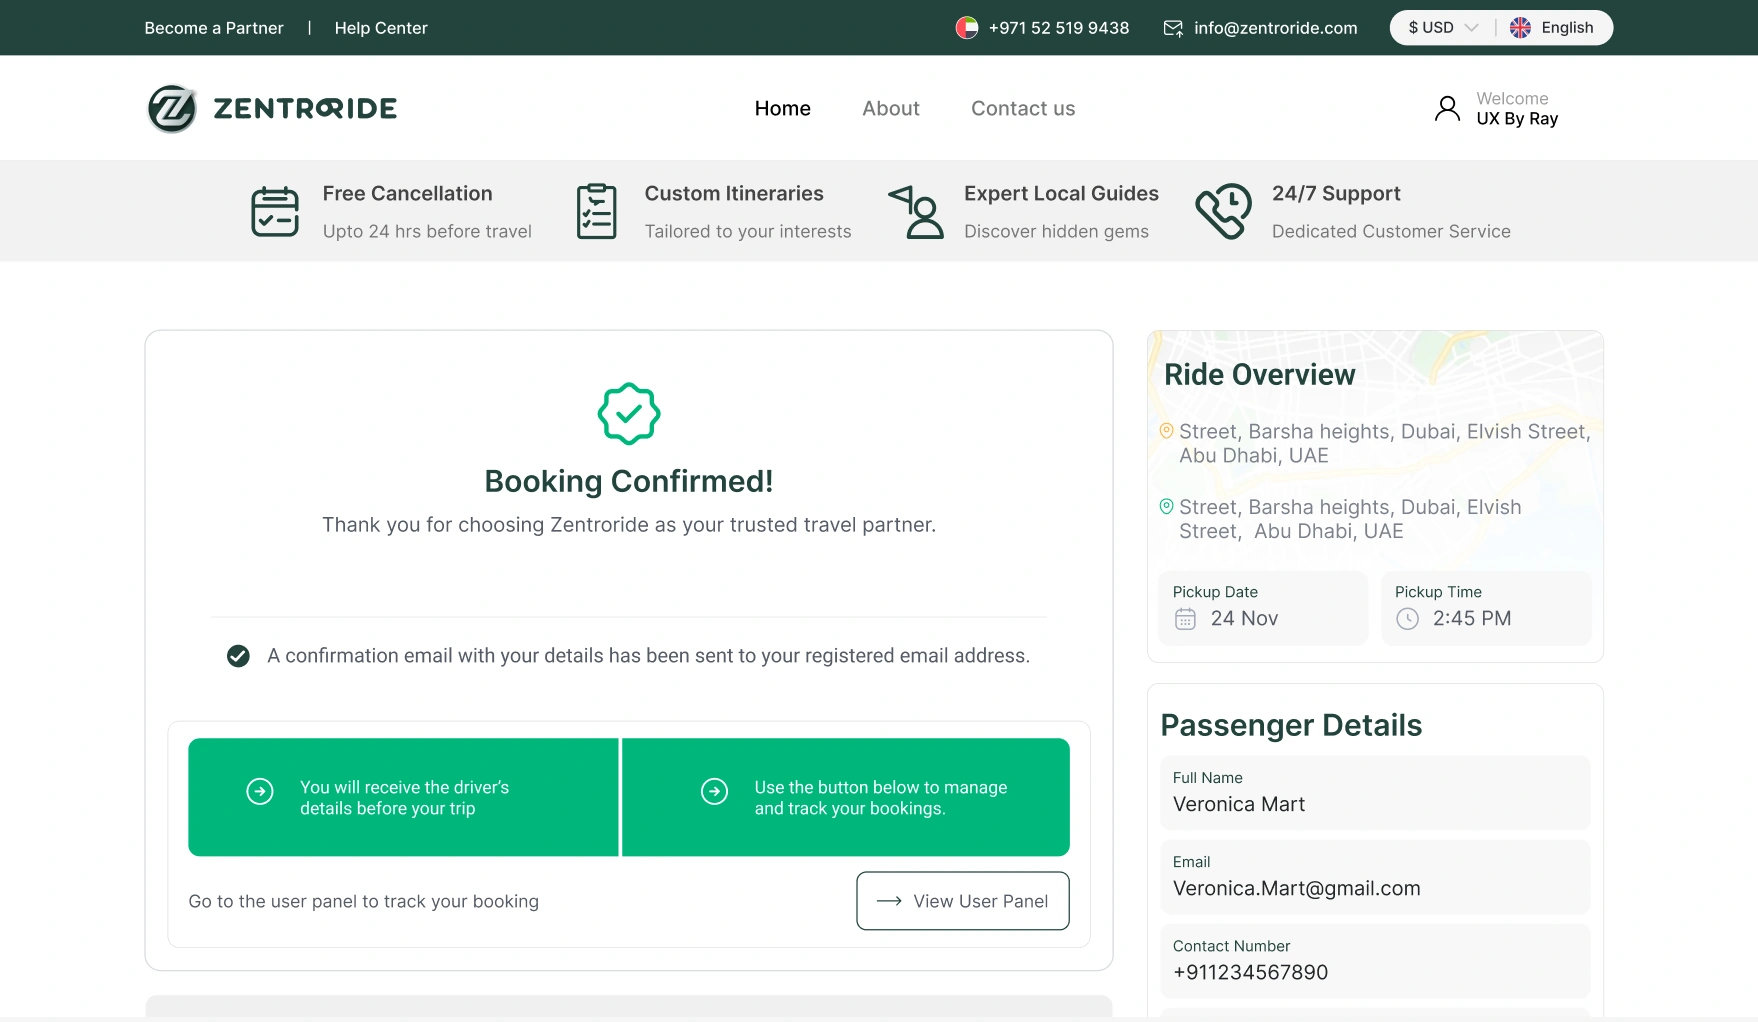The width and height of the screenshot is (1758, 1022).
Task: Click phone number +971 52 519 9438
Action: click(1059, 28)
